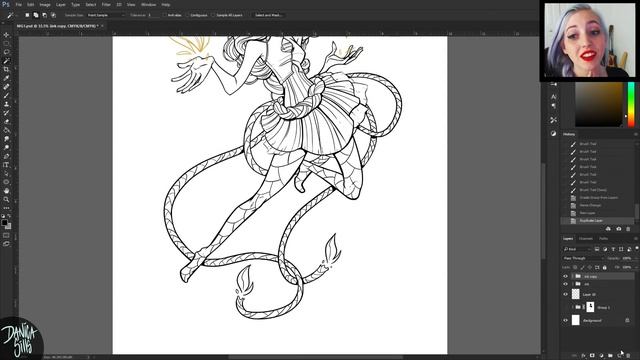The image size is (640, 360).
Task: Click Subtract from Selection mode icon
Action: 44,15
